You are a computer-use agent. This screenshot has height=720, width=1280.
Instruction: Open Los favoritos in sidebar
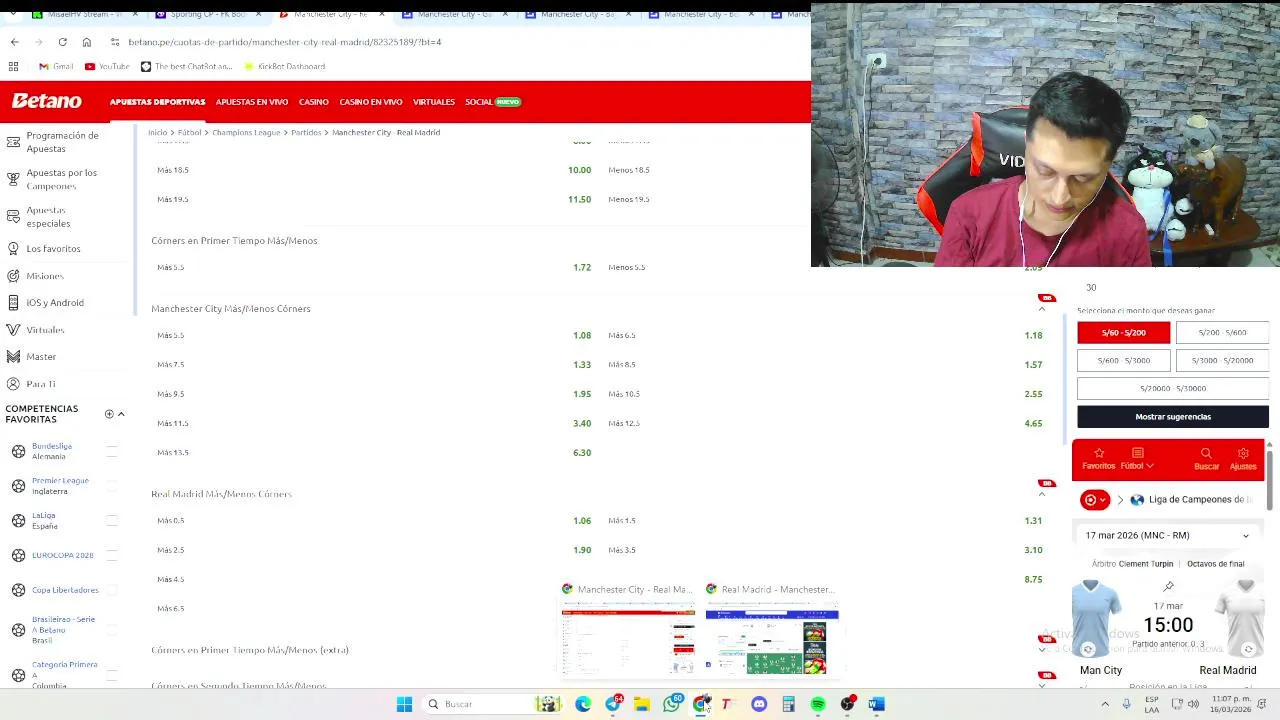click(45, 249)
